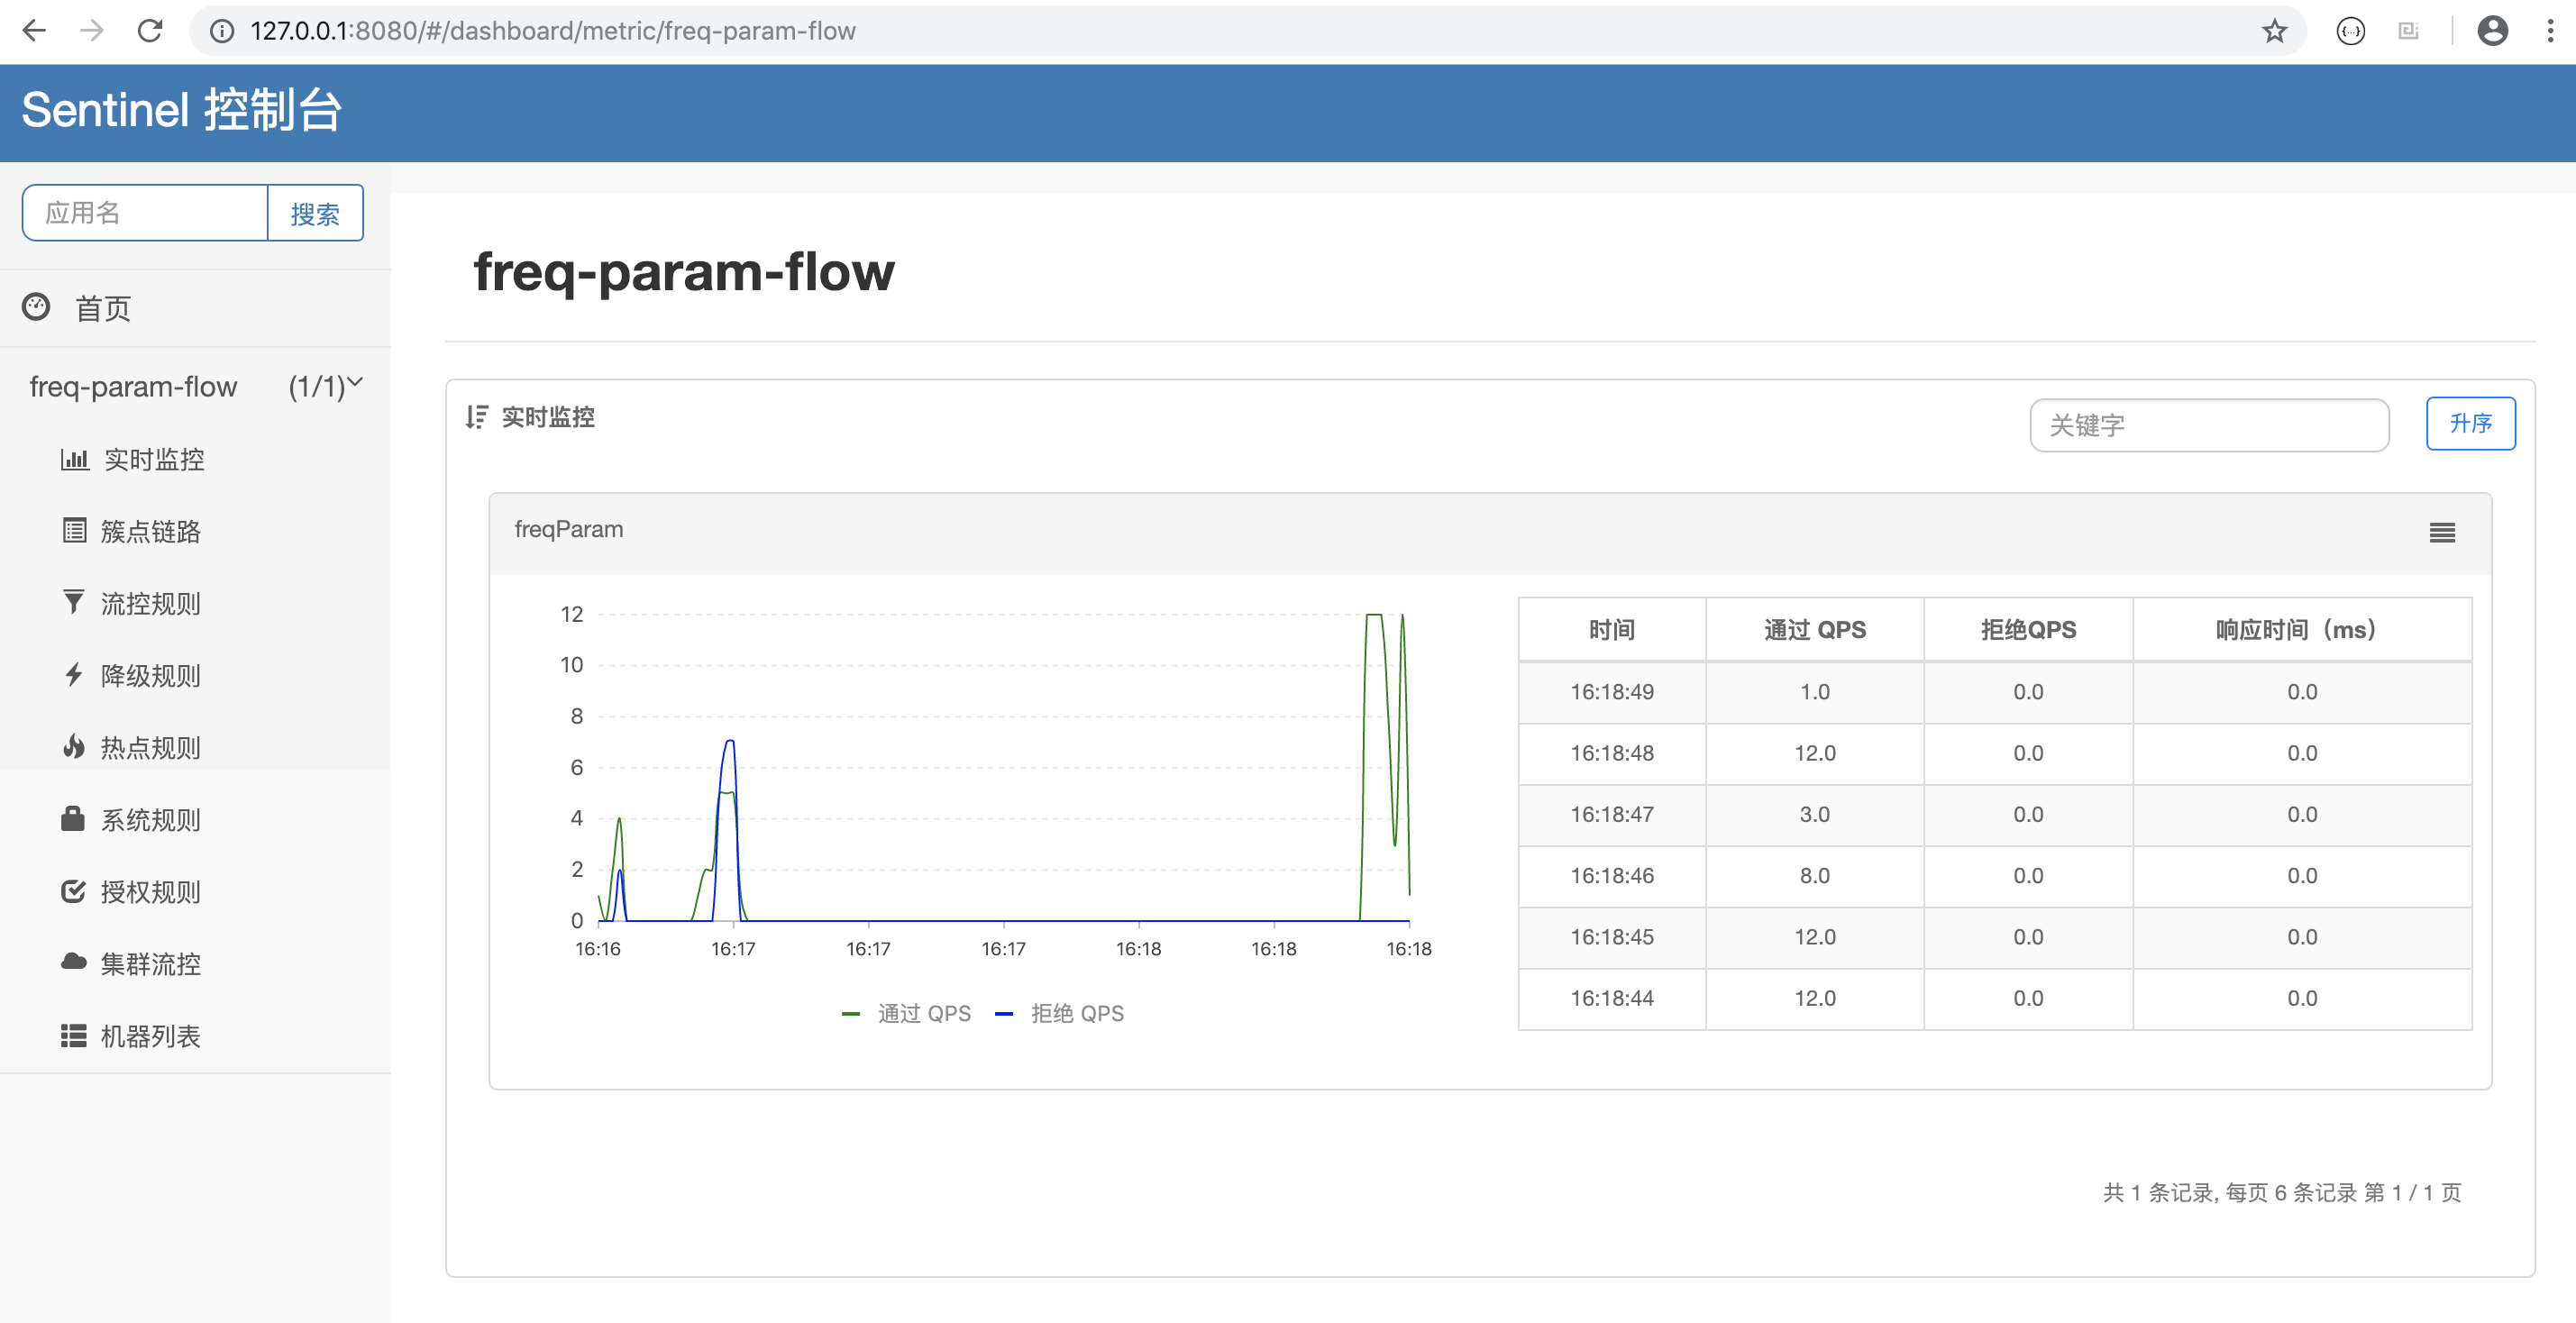2576x1323 pixels.
Task: Click the (1/1) machine count label
Action: coord(316,386)
